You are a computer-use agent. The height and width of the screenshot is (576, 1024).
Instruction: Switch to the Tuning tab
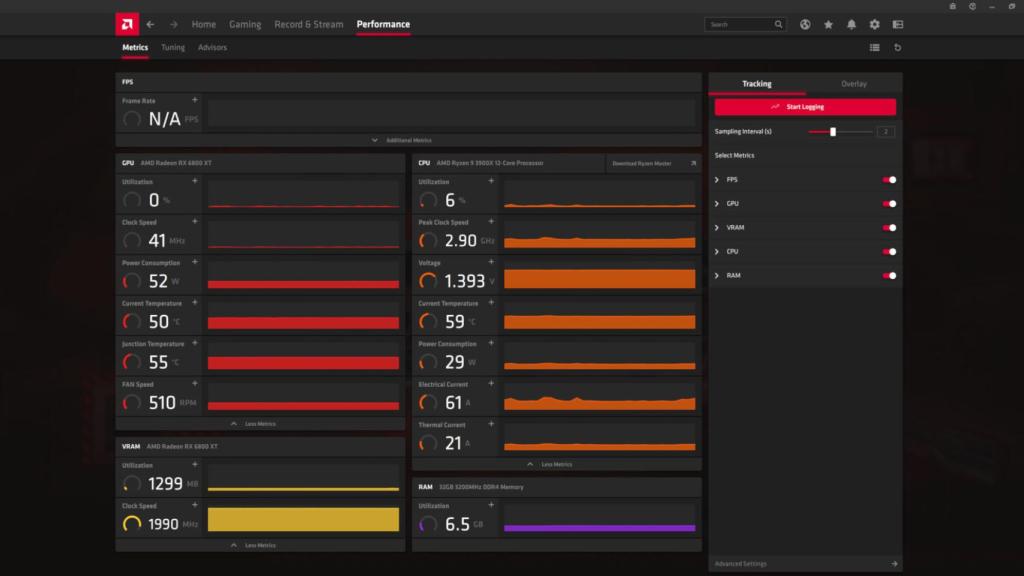173,46
